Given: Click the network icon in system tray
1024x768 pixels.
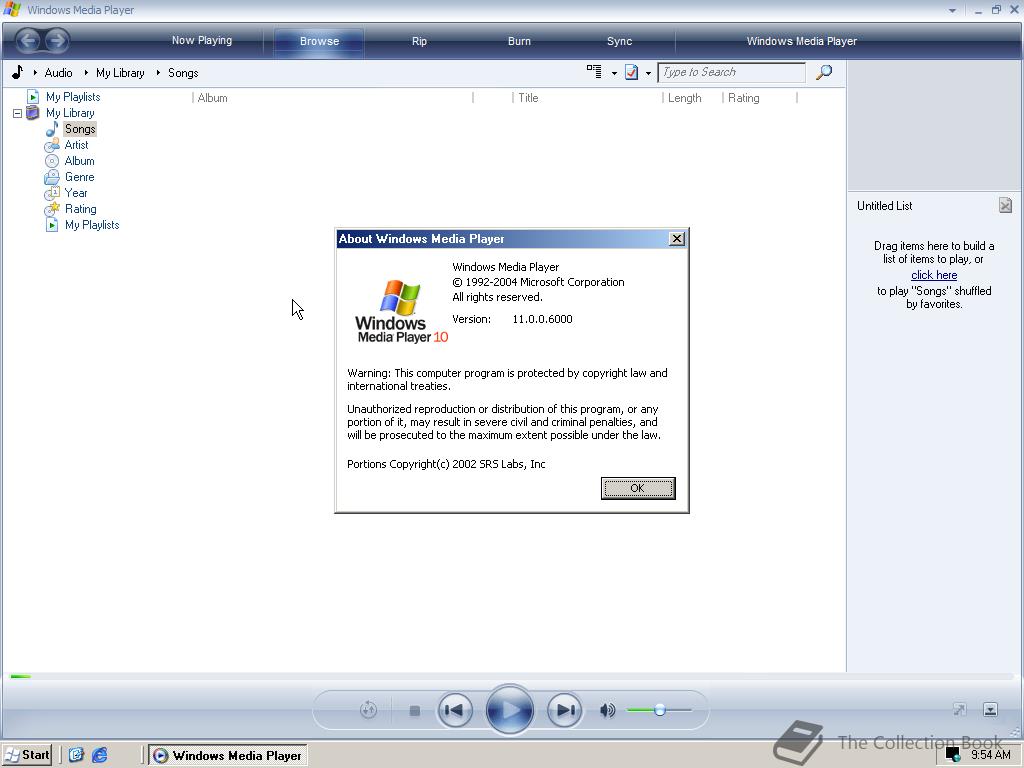Looking at the screenshot, I should [x=953, y=755].
